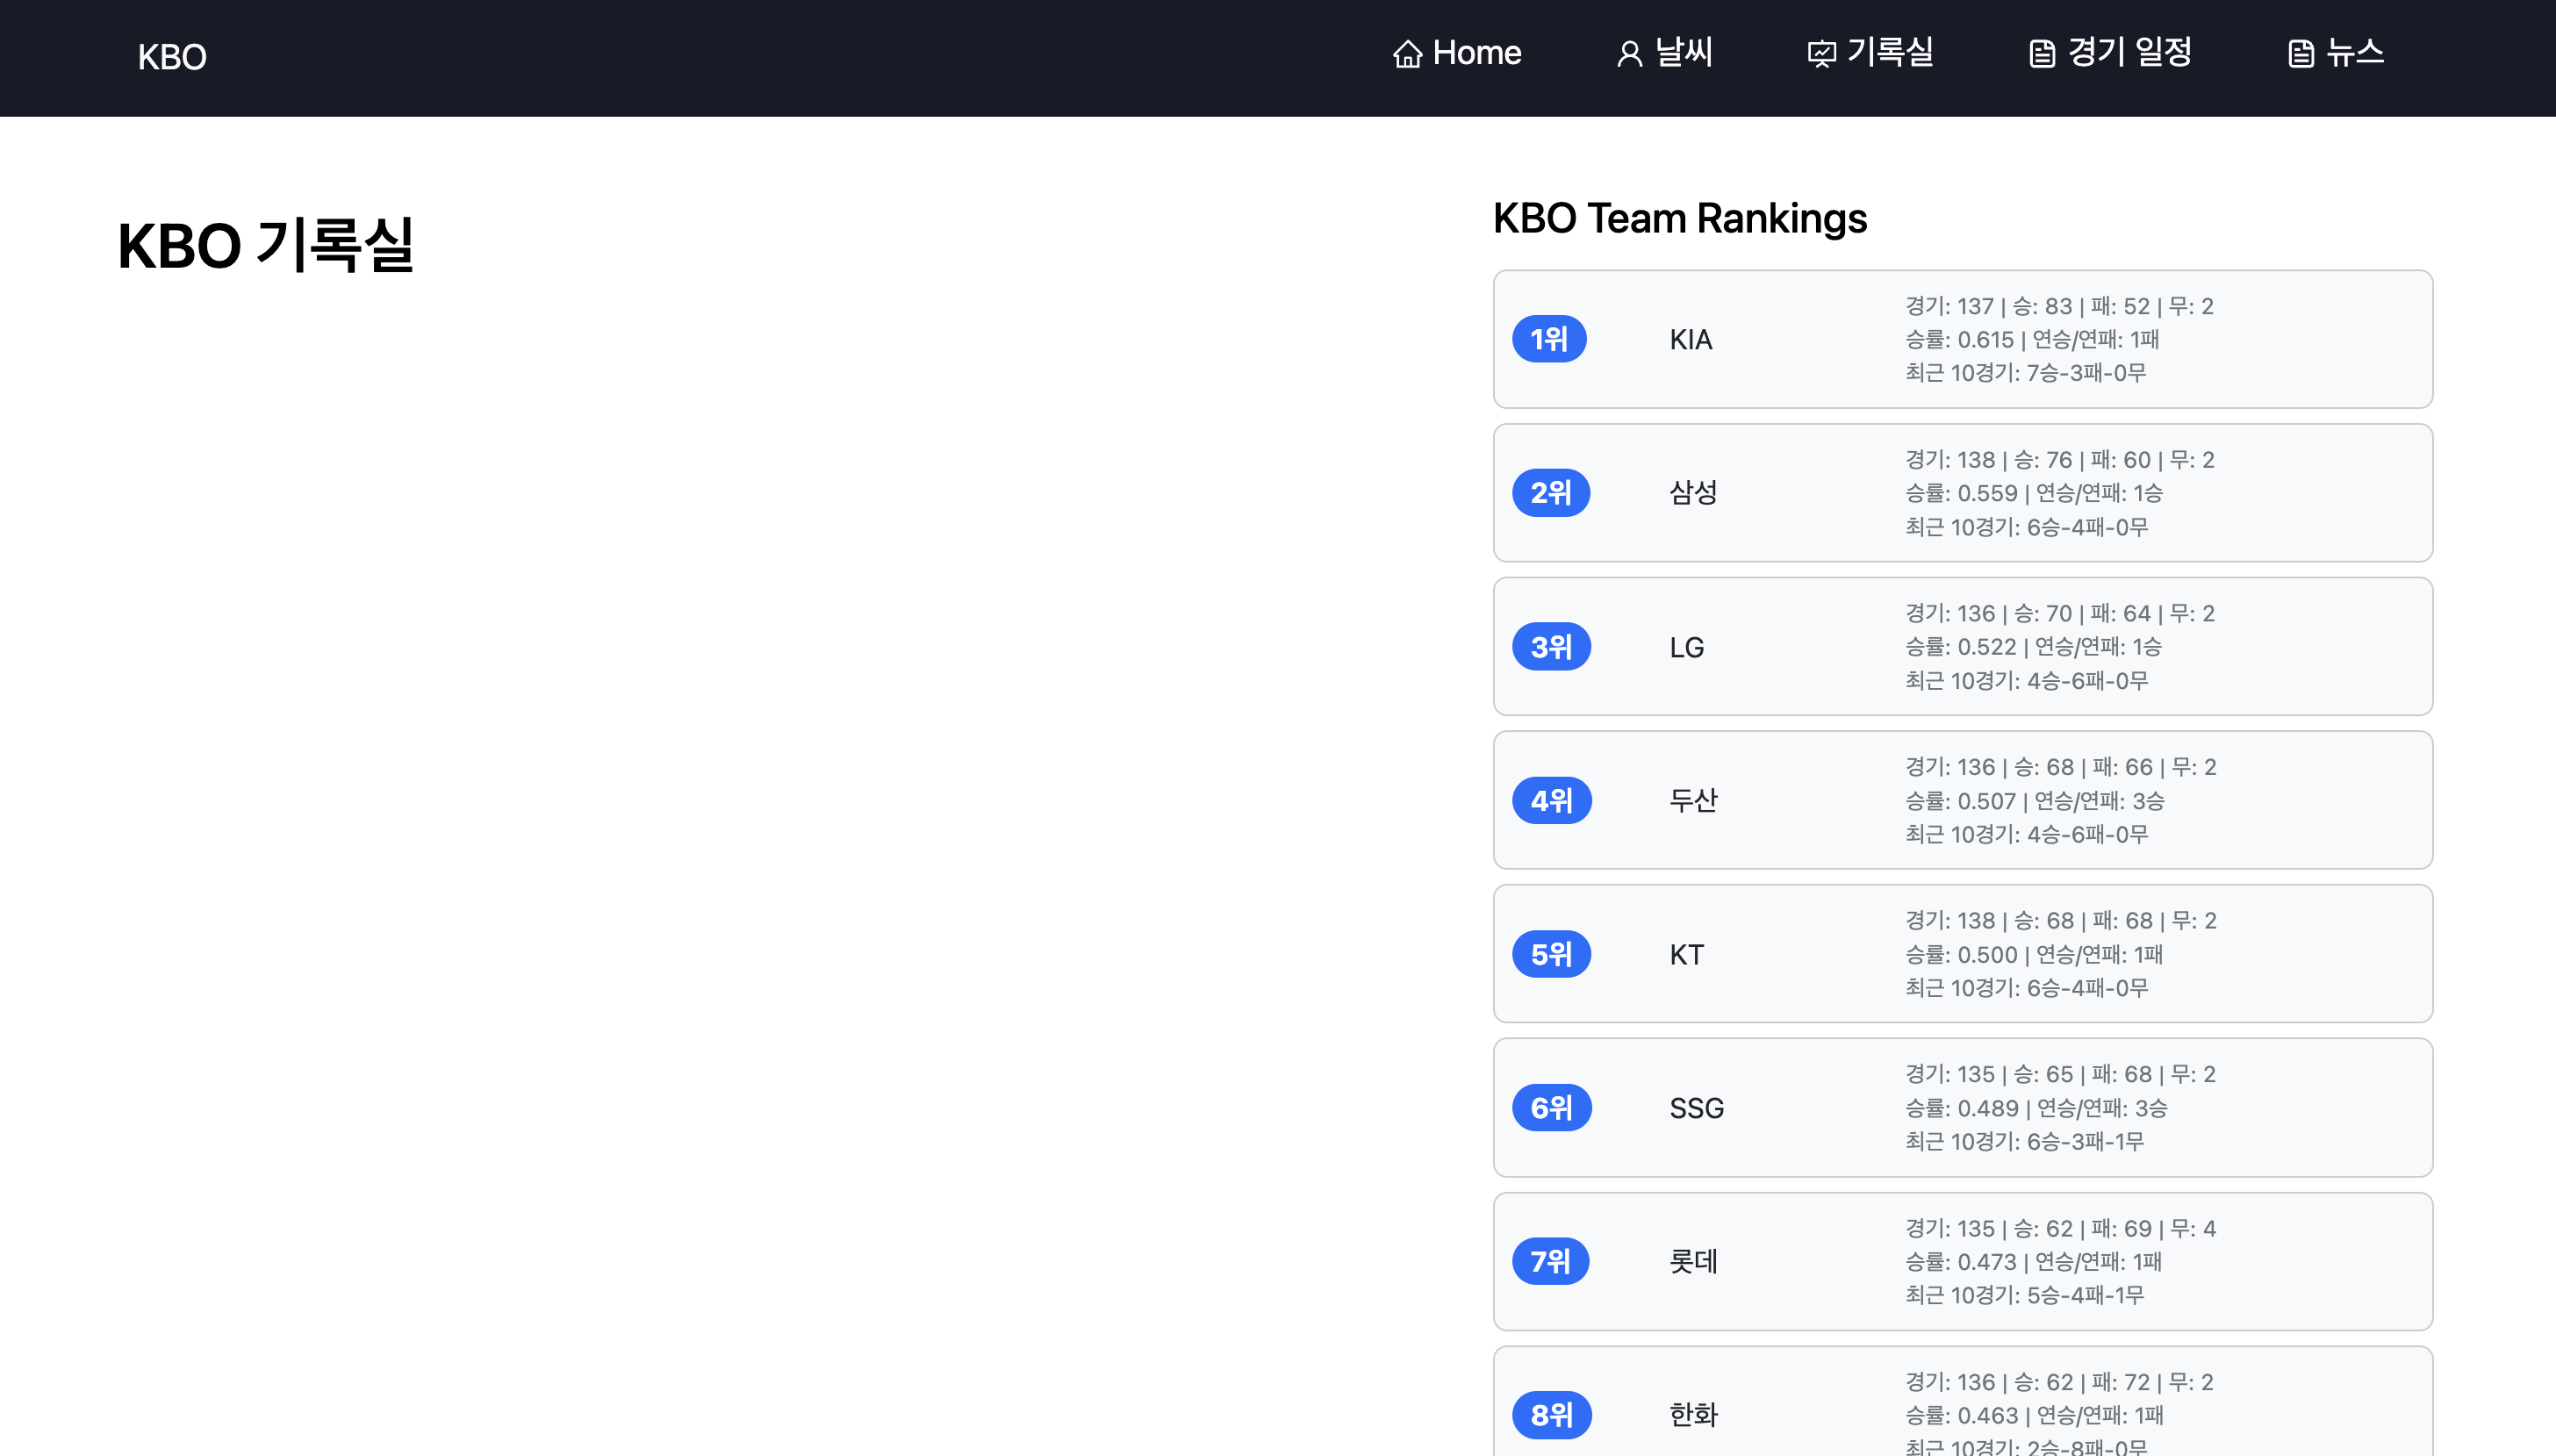Image resolution: width=2556 pixels, height=1456 pixels.
Task: Click the chart icon next to 기록실
Action: (1821, 54)
